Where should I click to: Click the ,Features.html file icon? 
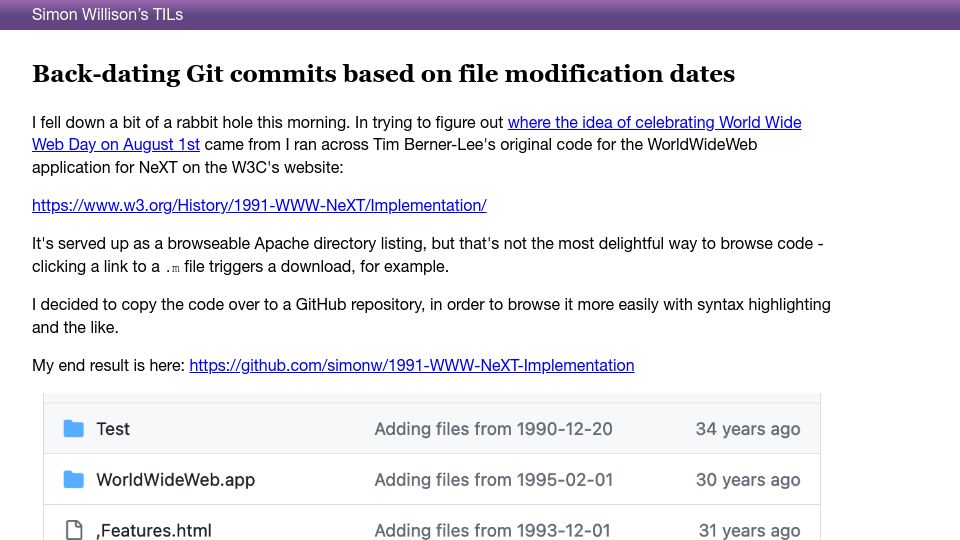tap(73, 530)
